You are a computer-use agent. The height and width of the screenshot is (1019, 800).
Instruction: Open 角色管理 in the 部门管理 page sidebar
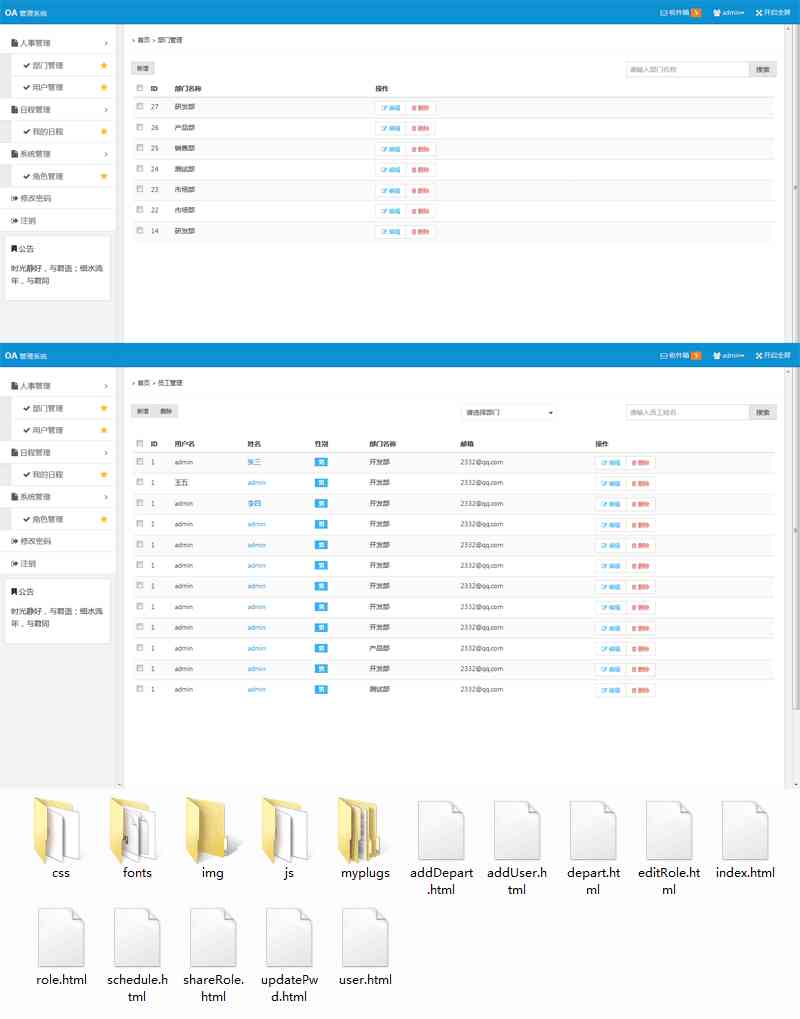tap(47, 176)
